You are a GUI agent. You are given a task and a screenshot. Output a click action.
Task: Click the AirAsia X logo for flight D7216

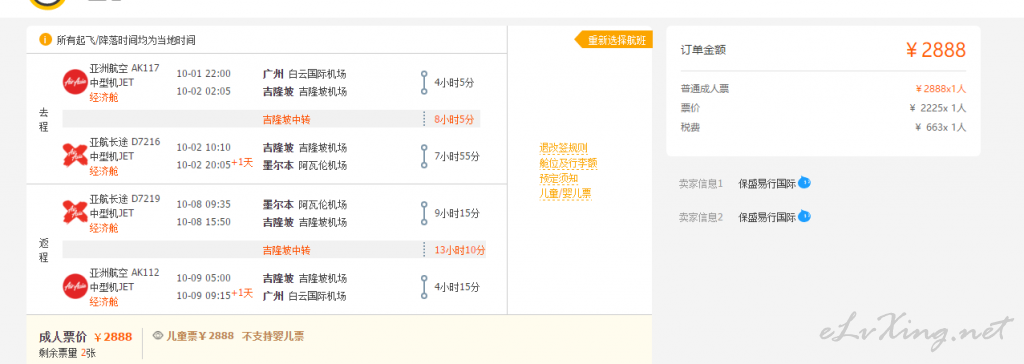click(x=74, y=156)
